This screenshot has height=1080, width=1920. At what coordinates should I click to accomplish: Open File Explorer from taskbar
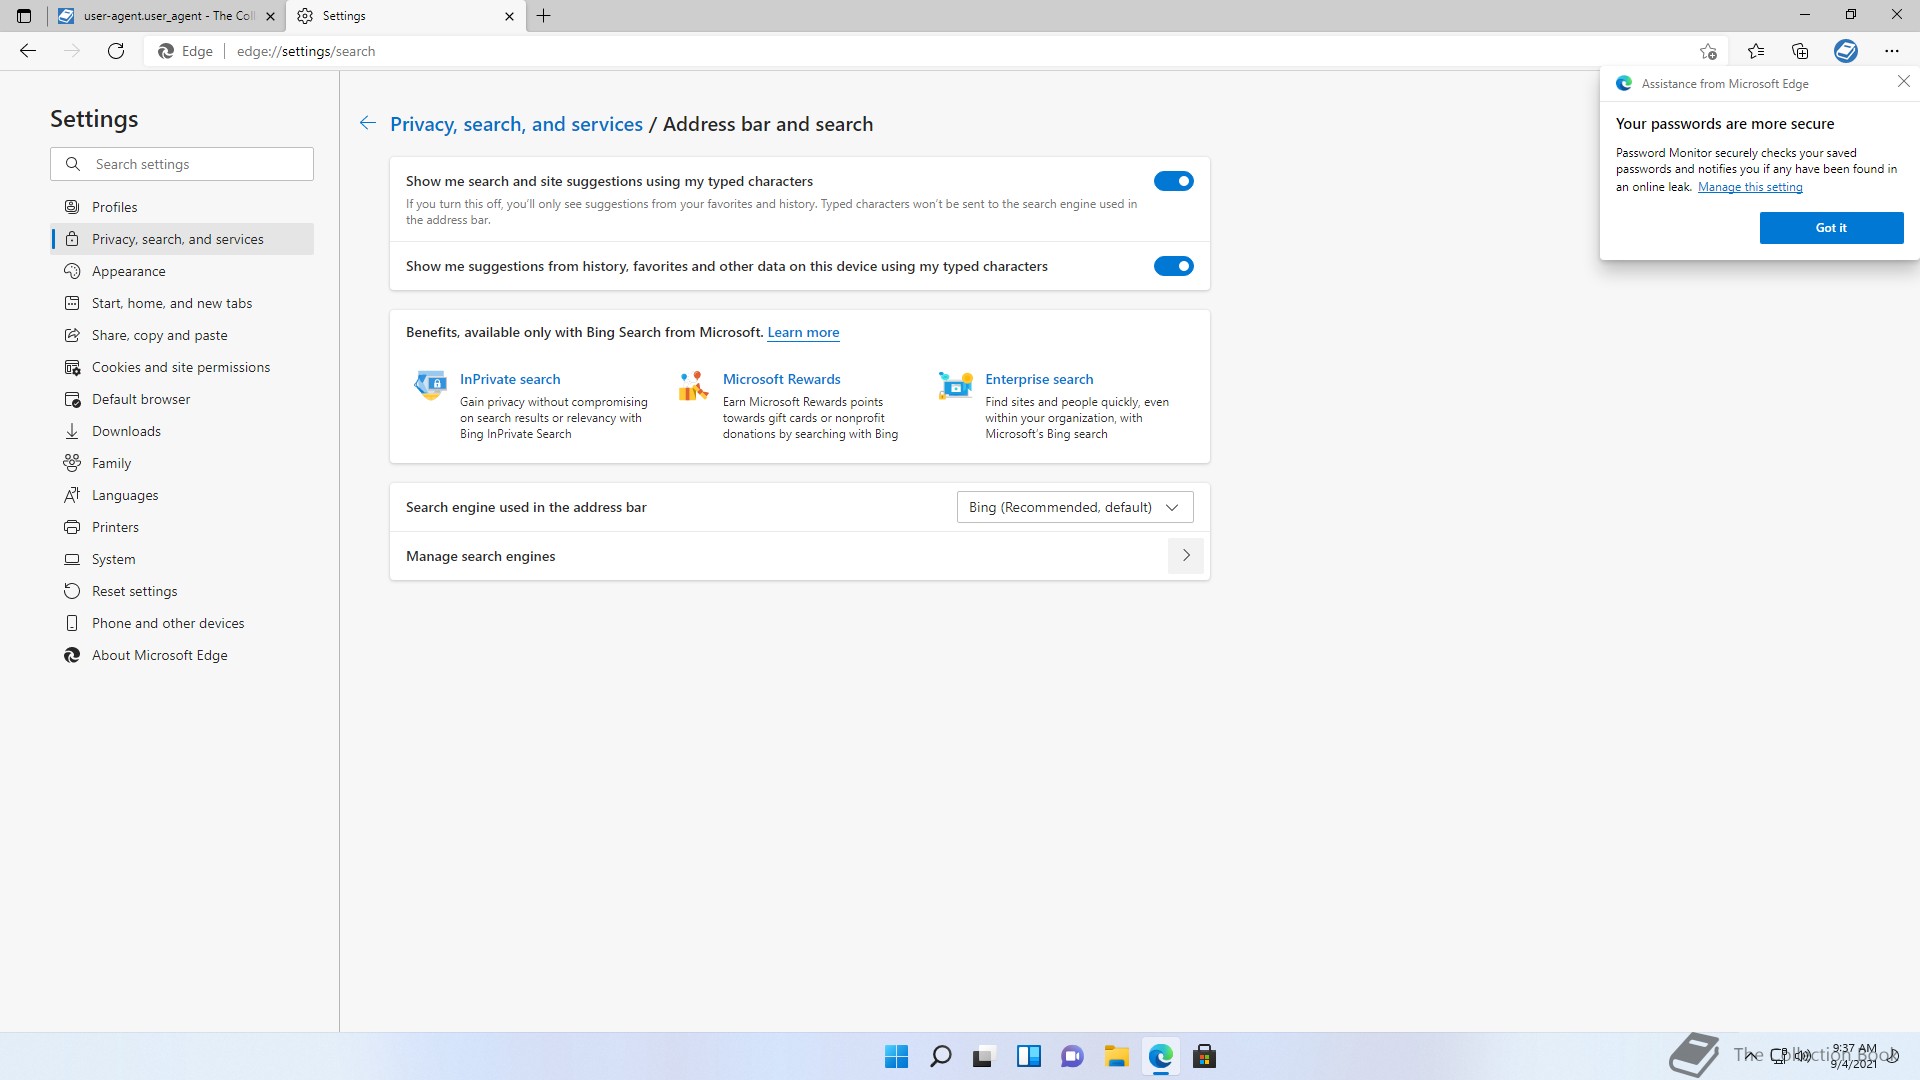pos(1117,1056)
